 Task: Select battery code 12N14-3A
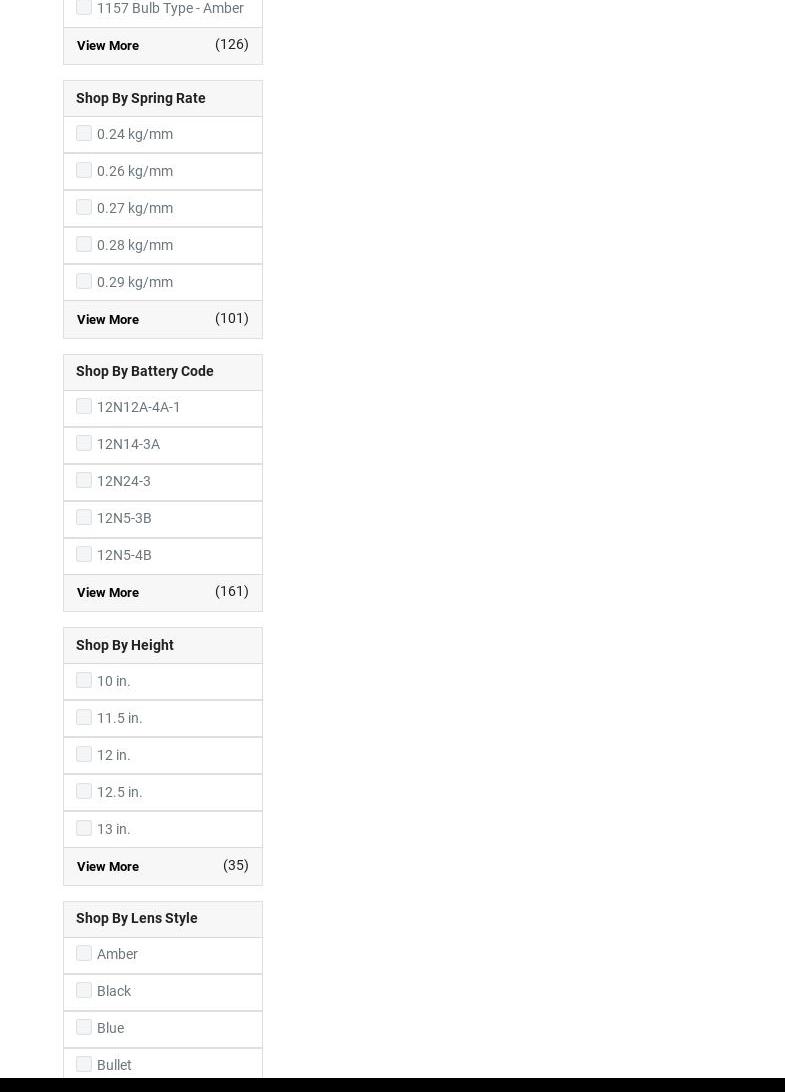(84, 443)
